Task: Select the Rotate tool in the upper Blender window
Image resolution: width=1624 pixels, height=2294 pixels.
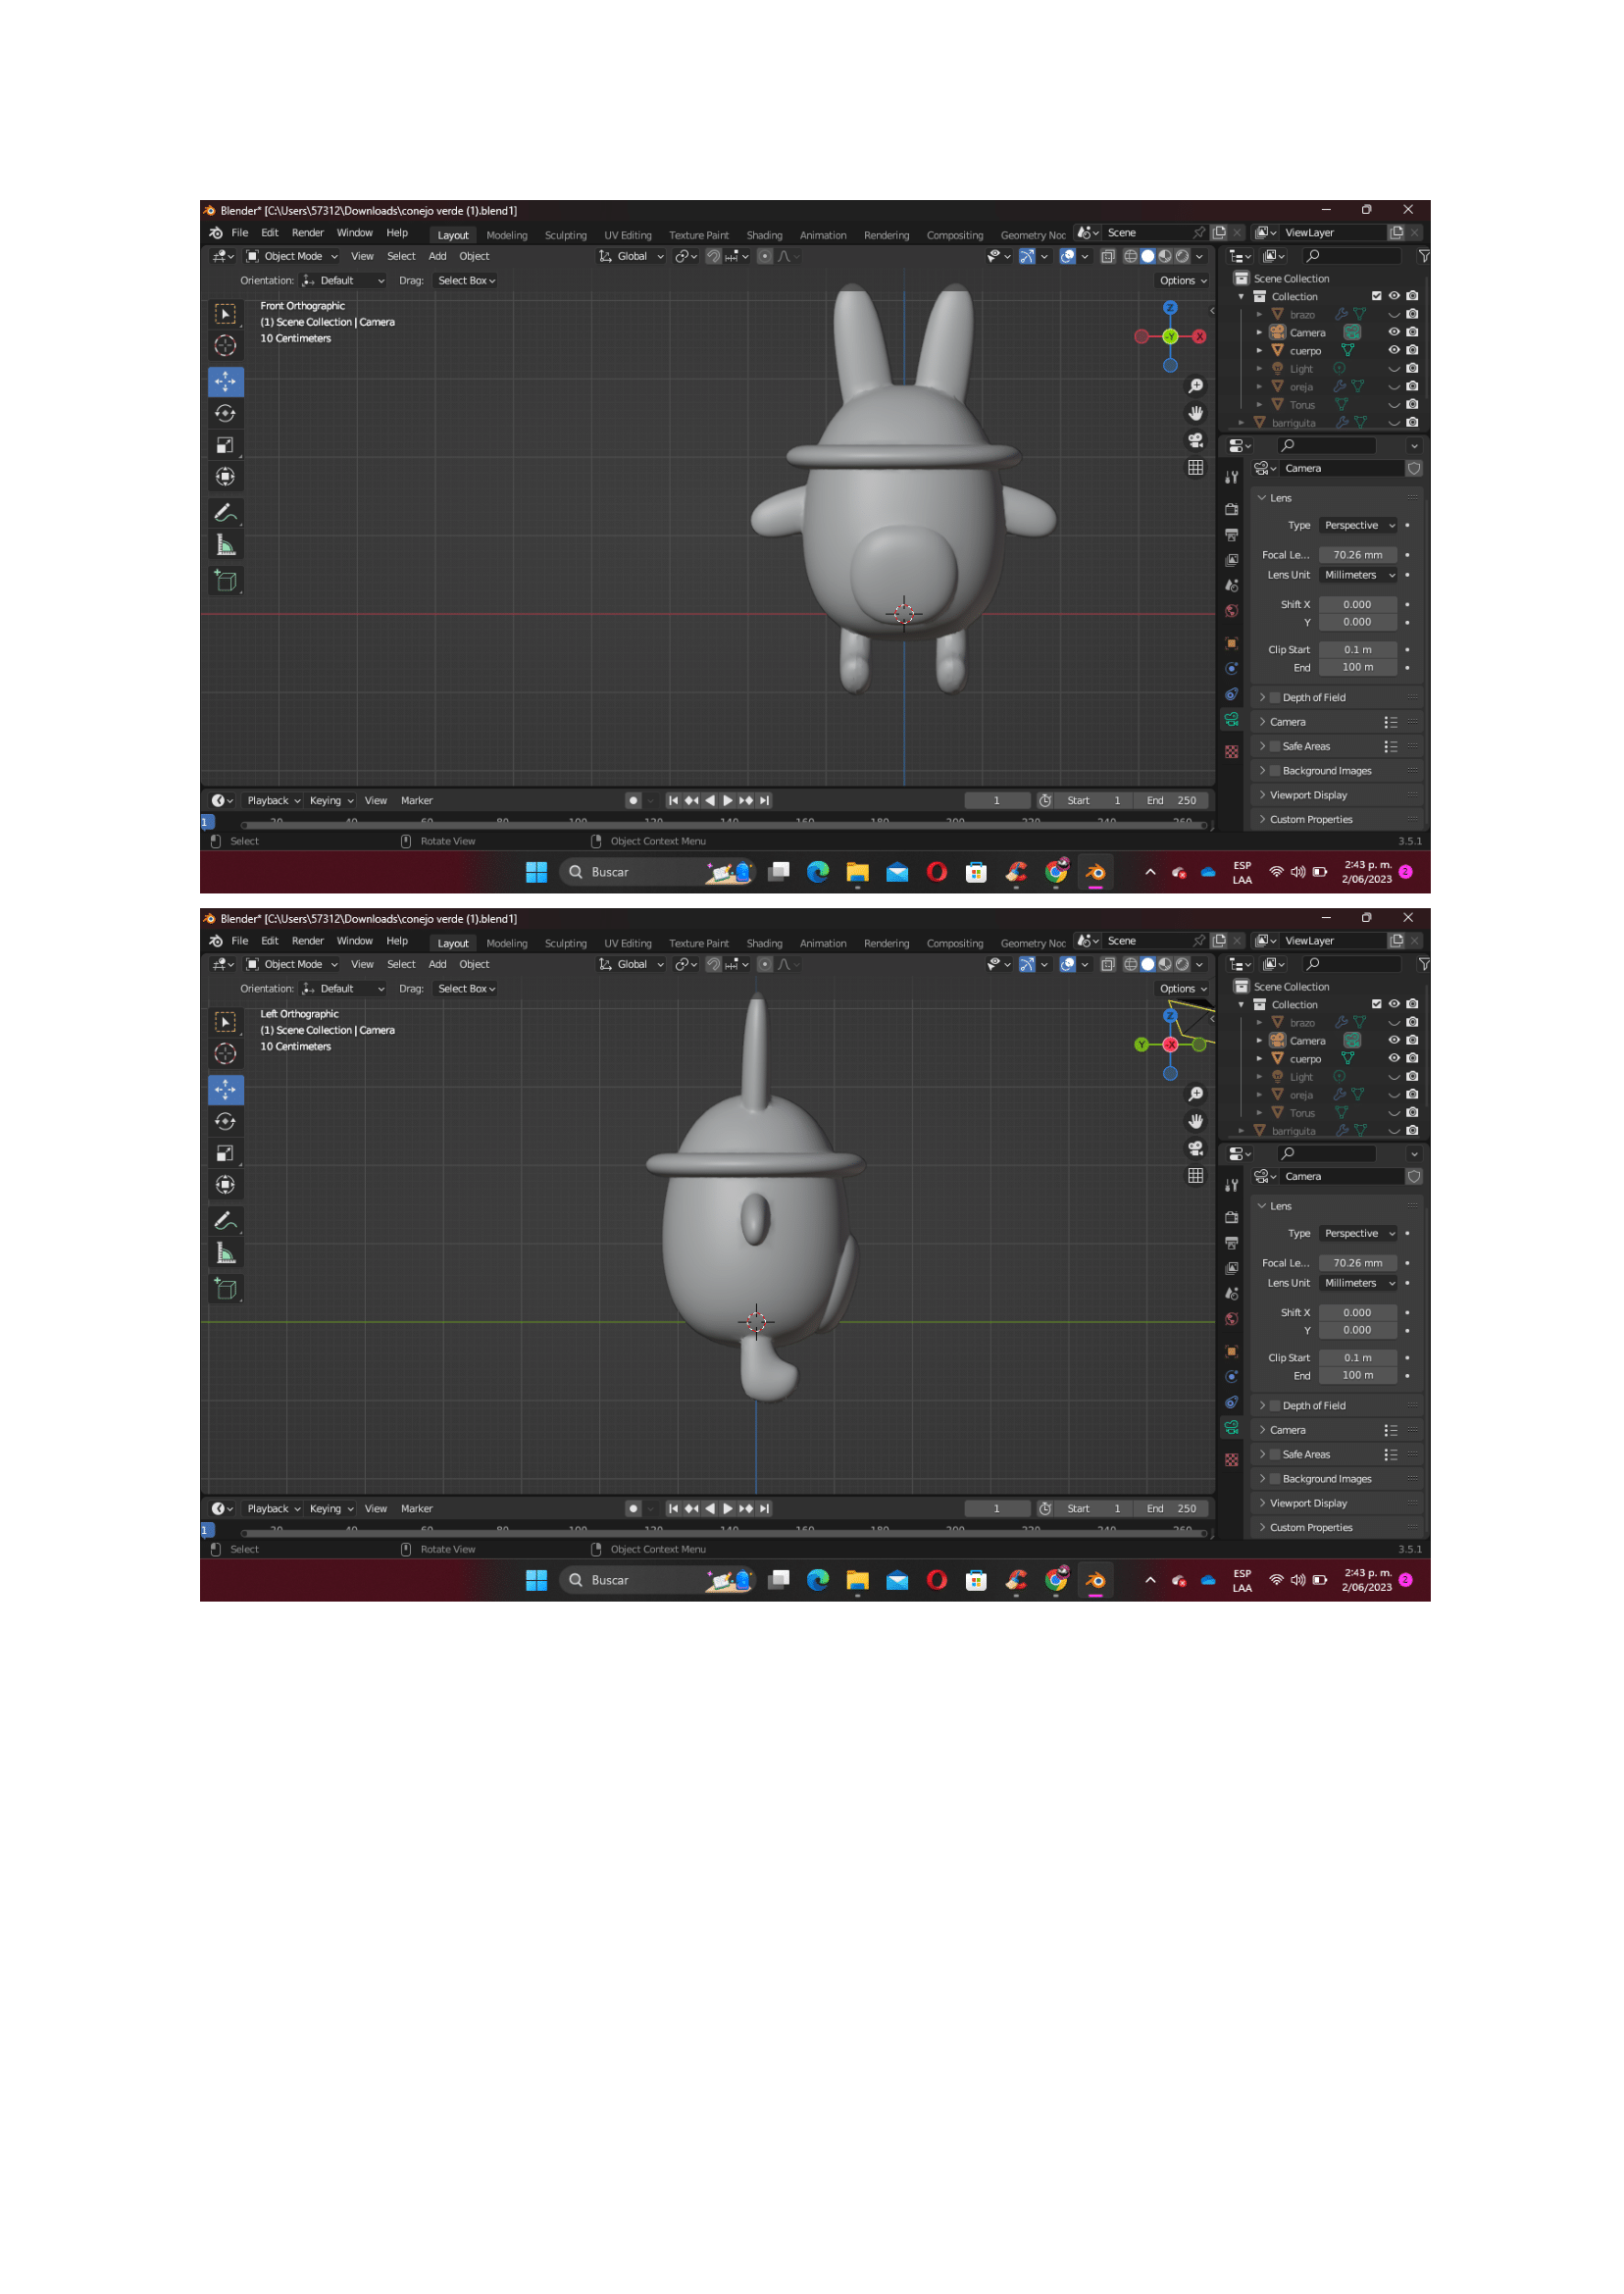Action: pyautogui.click(x=225, y=413)
